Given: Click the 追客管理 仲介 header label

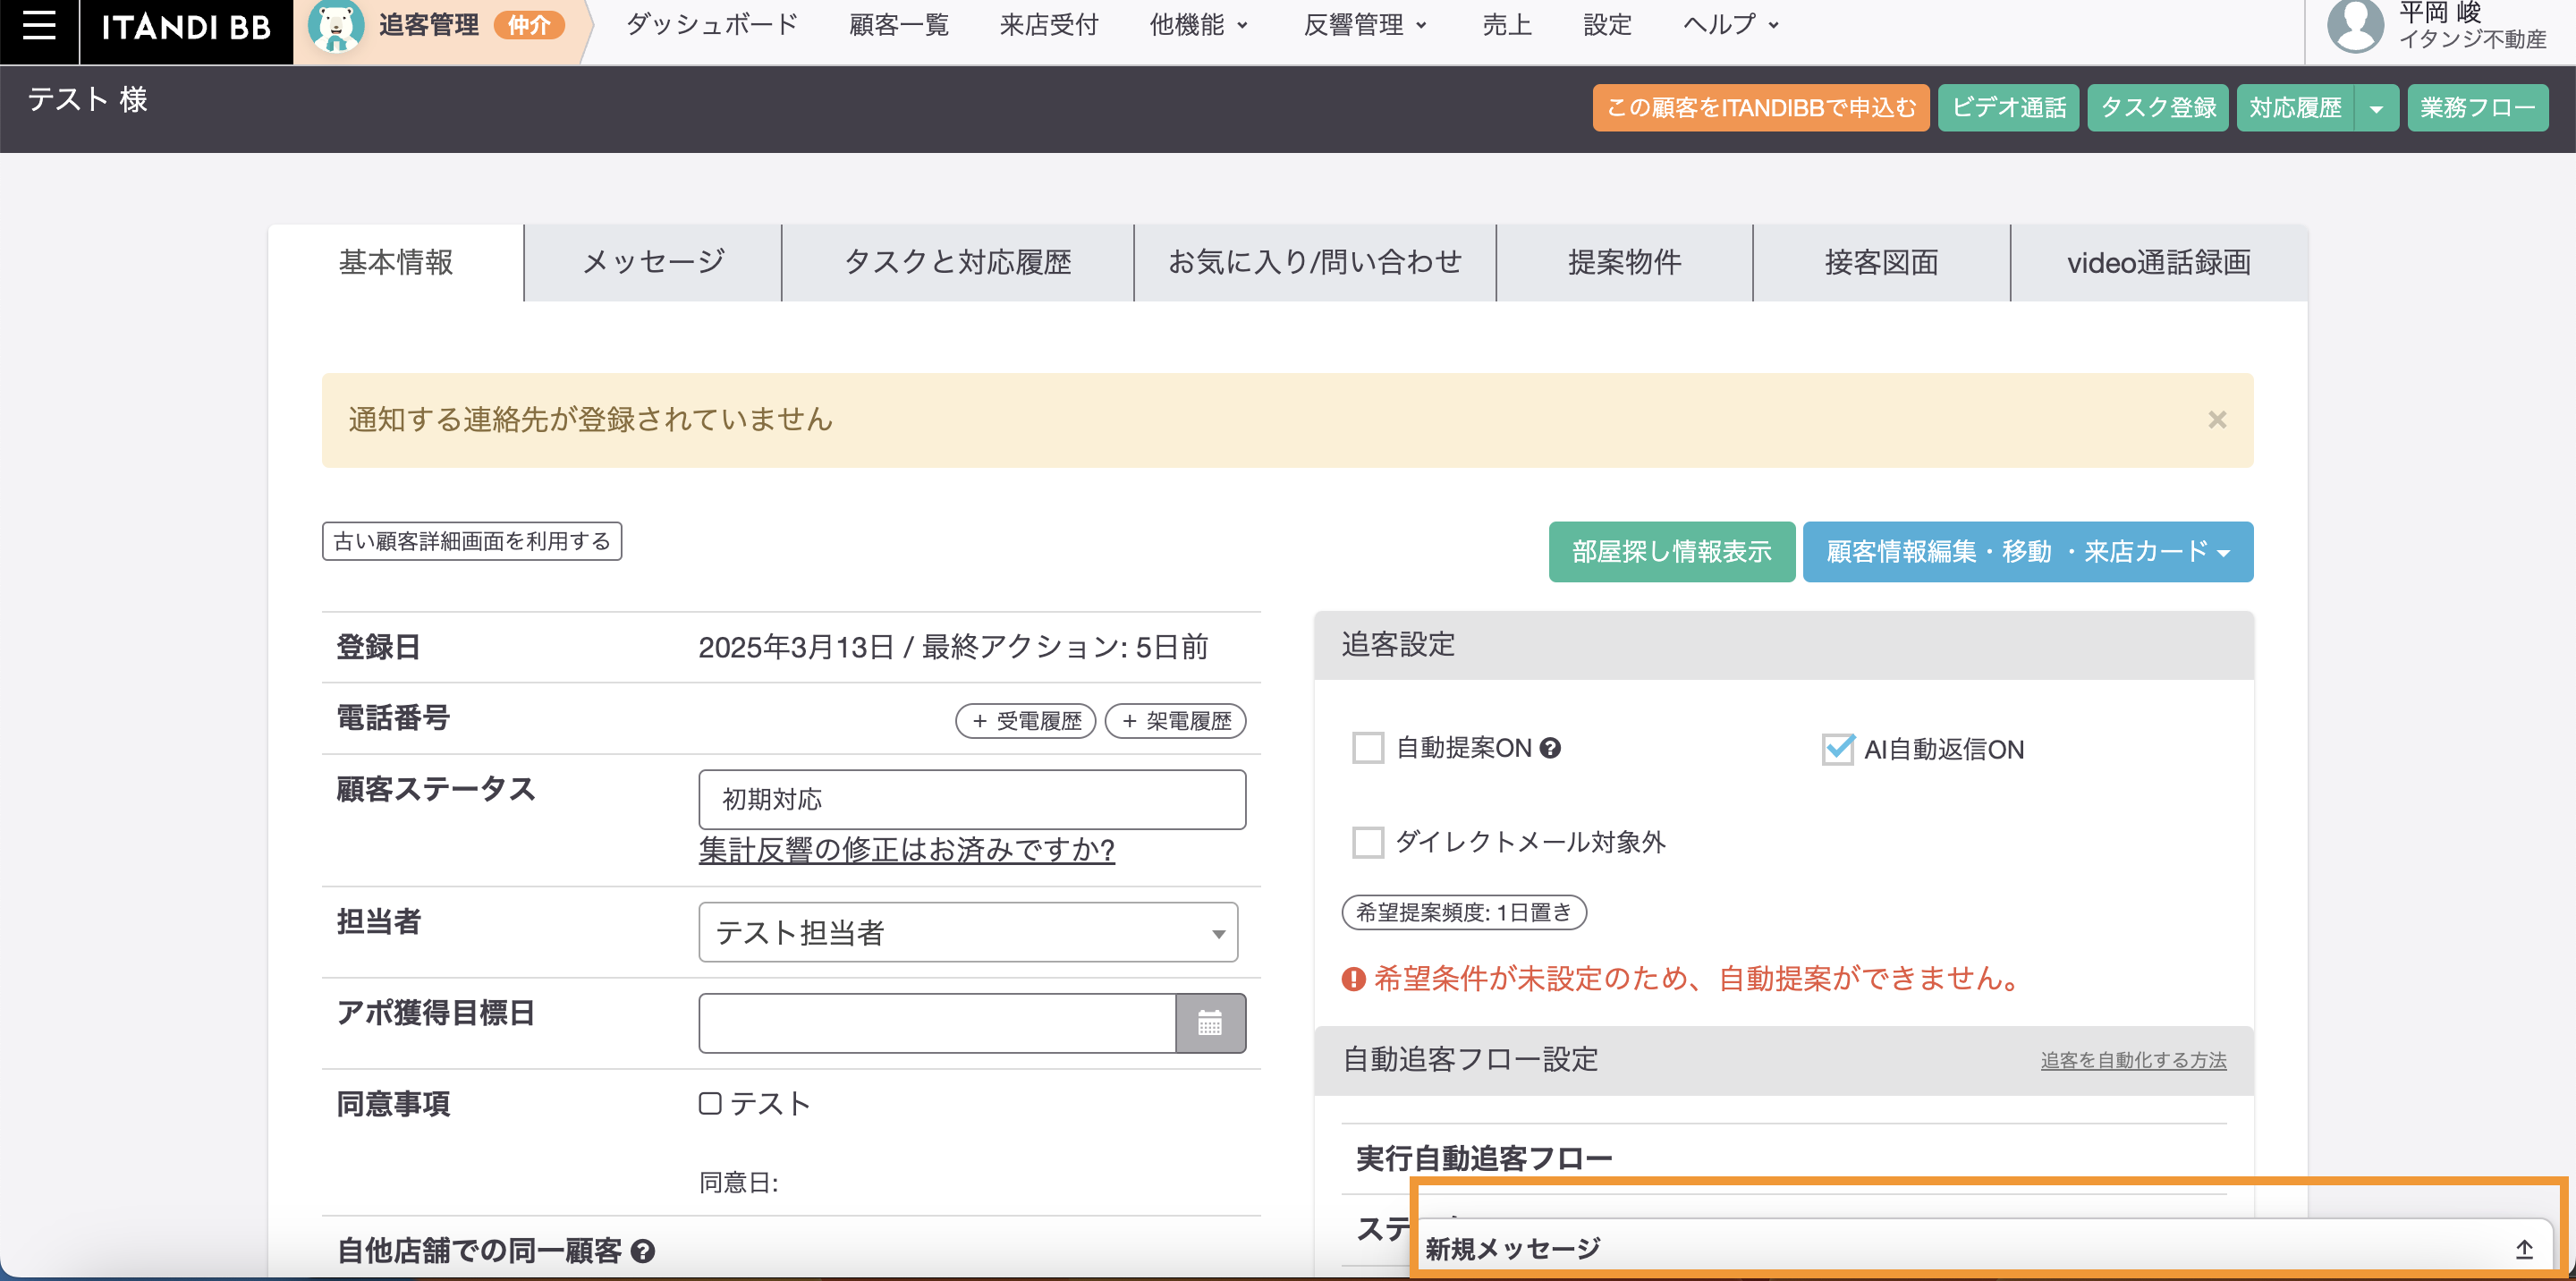Looking at the screenshot, I should (x=471, y=26).
